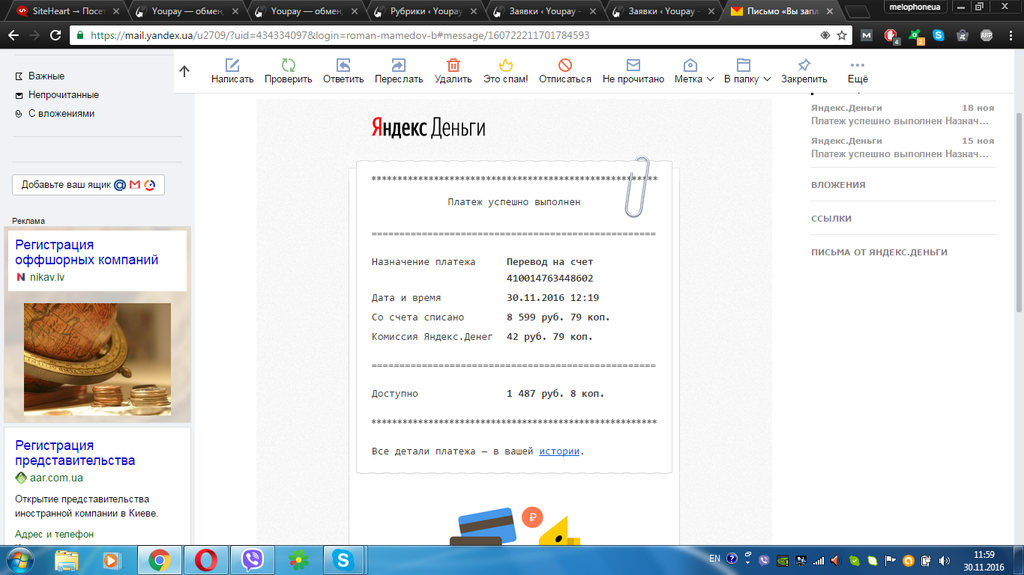1024x575 pixels.
Task: Expand the ССЫЛКИ section
Action: pyautogui.click(x=831, y=218)
